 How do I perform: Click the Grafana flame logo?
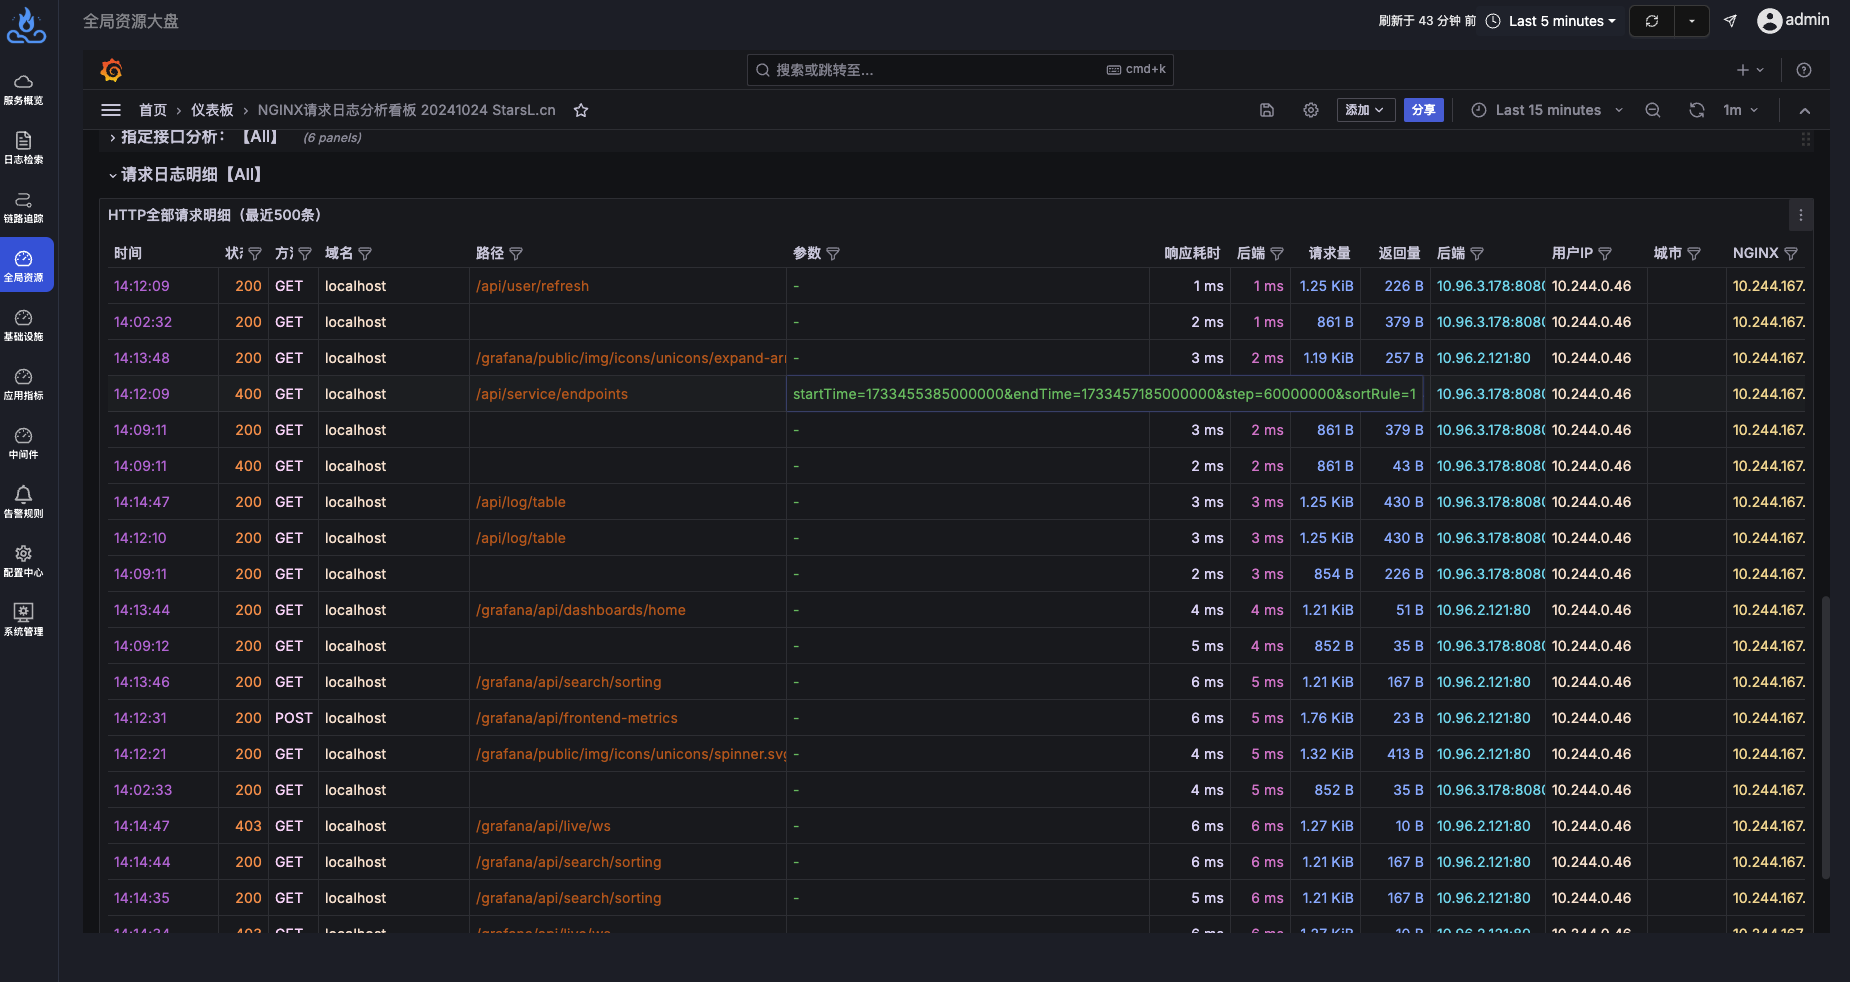111,70
